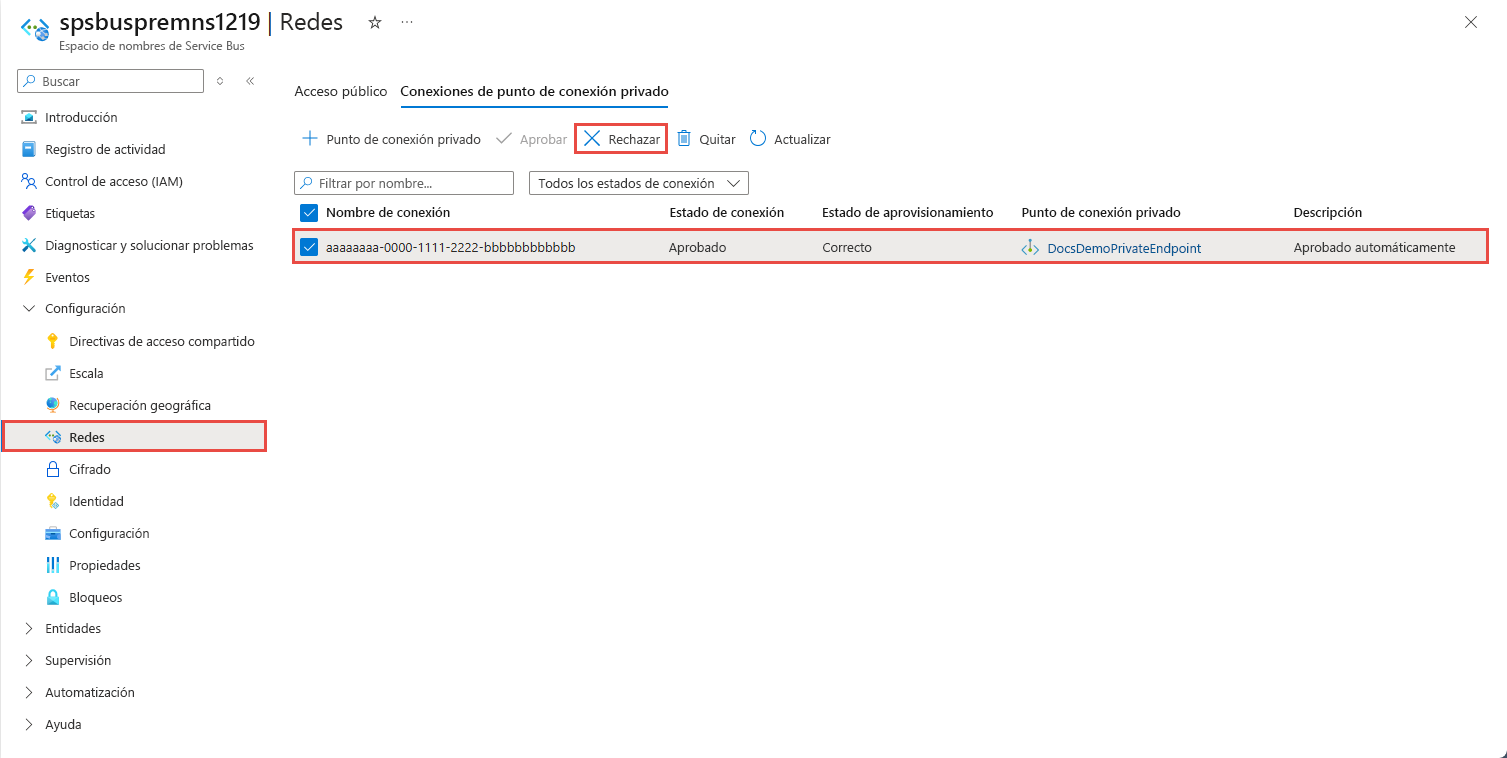The height and width of the screenshot is (758, 1507).
Task: Click the aaaaaaaa-0000-1111-2222-bbbbbbbbbbbb connection name
Action: click(x=451, y=247)
